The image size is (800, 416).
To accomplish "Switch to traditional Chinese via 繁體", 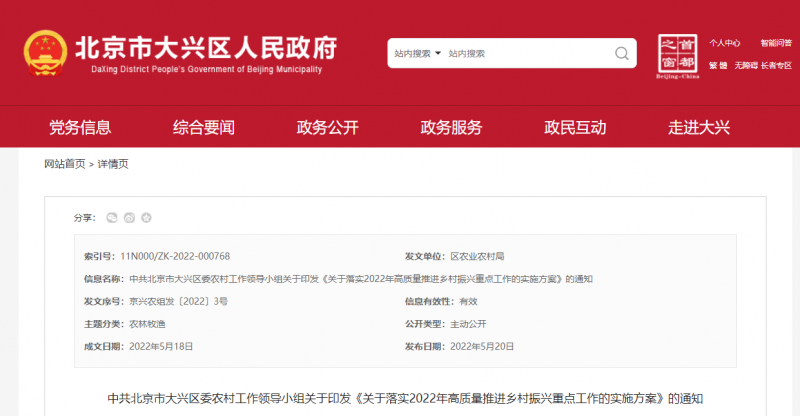I will coord(718,65).
